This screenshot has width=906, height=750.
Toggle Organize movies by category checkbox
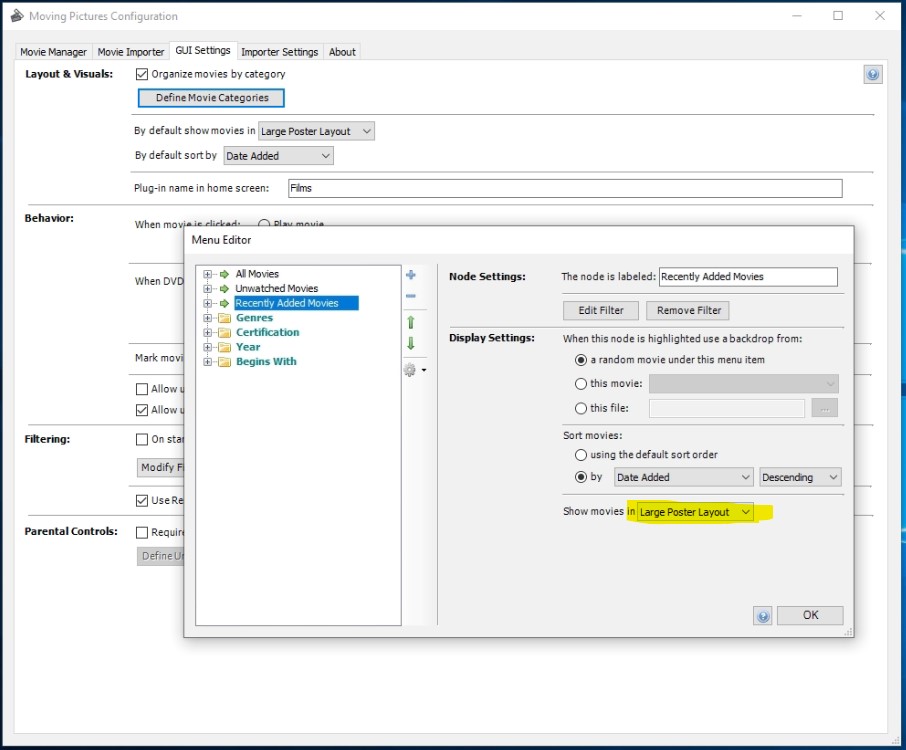tap(142, 74)
